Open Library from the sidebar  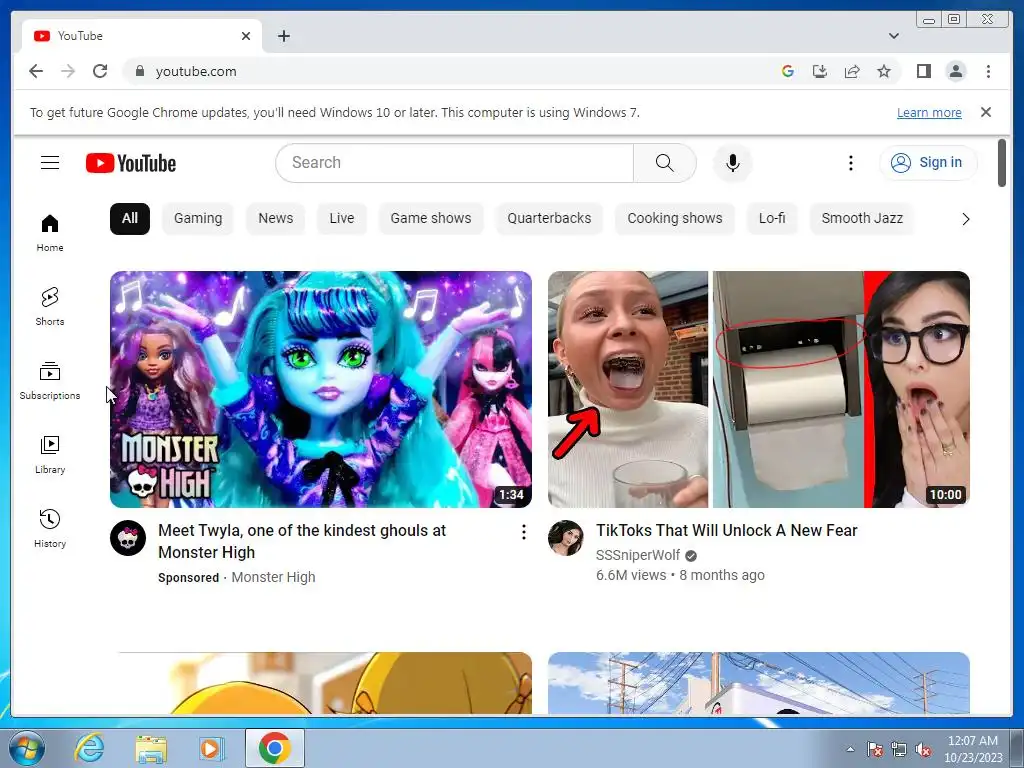click(x=50, y=455)
